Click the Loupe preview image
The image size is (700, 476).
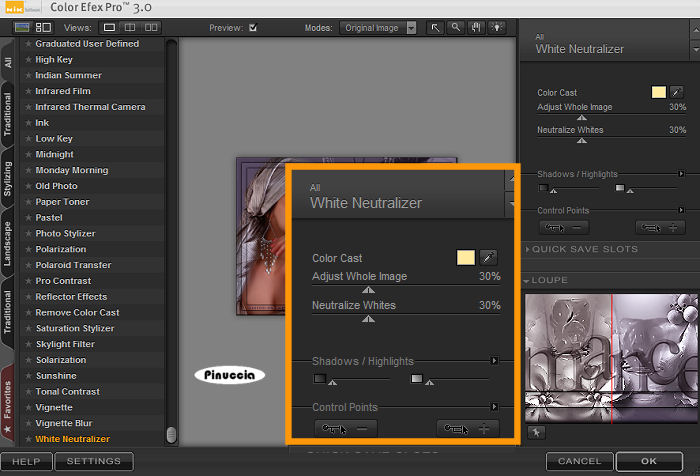pyautogui.click(x=611, y=358)
